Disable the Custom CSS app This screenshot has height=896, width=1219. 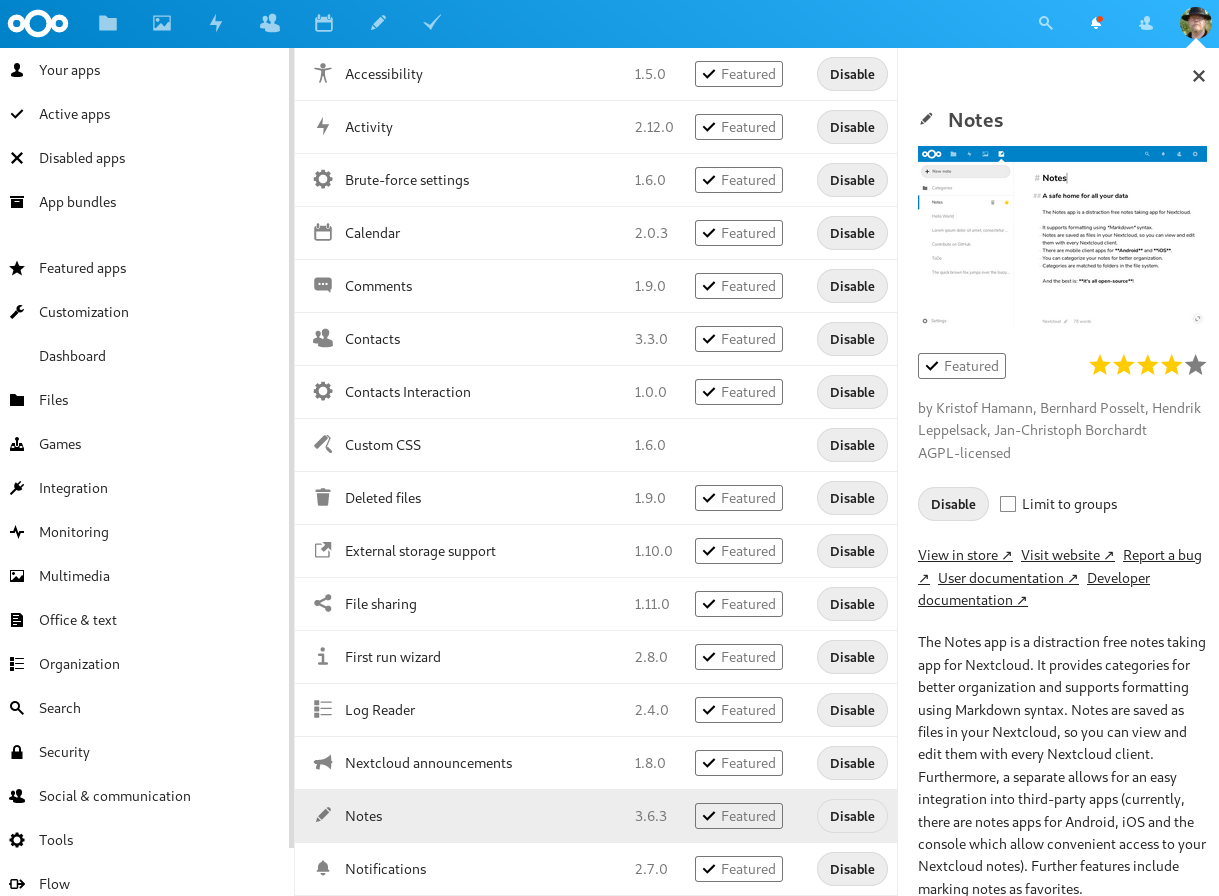click(x=852, y=445)
